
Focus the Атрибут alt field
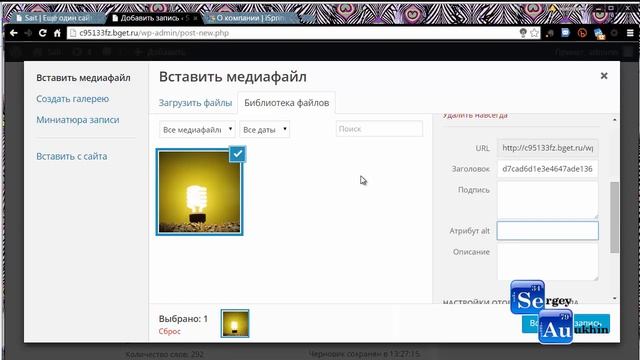point(547,231)
